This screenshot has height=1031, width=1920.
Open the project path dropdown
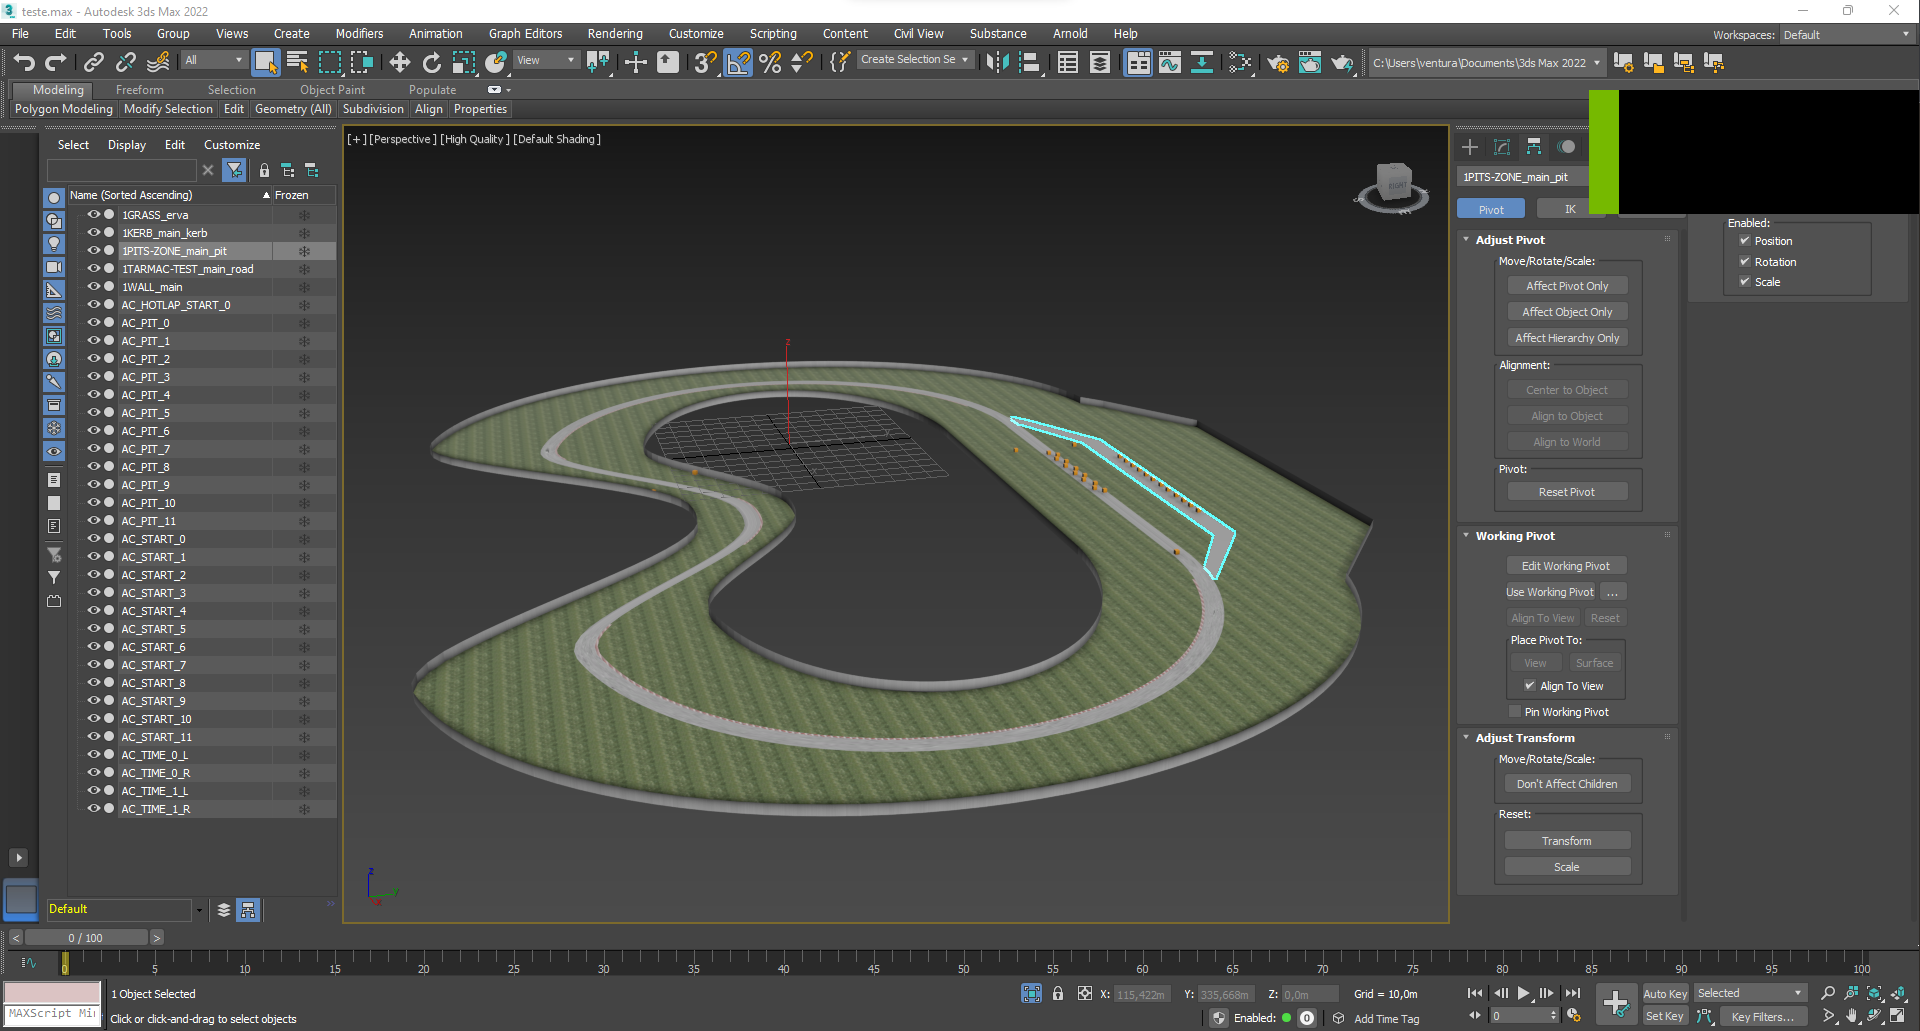(x=1486, y=63)
